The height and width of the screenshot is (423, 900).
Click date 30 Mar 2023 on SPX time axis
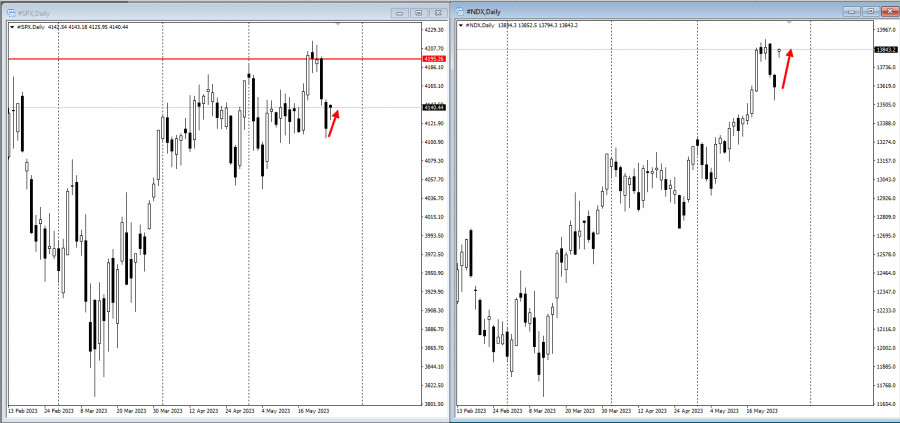click(166, 412)
